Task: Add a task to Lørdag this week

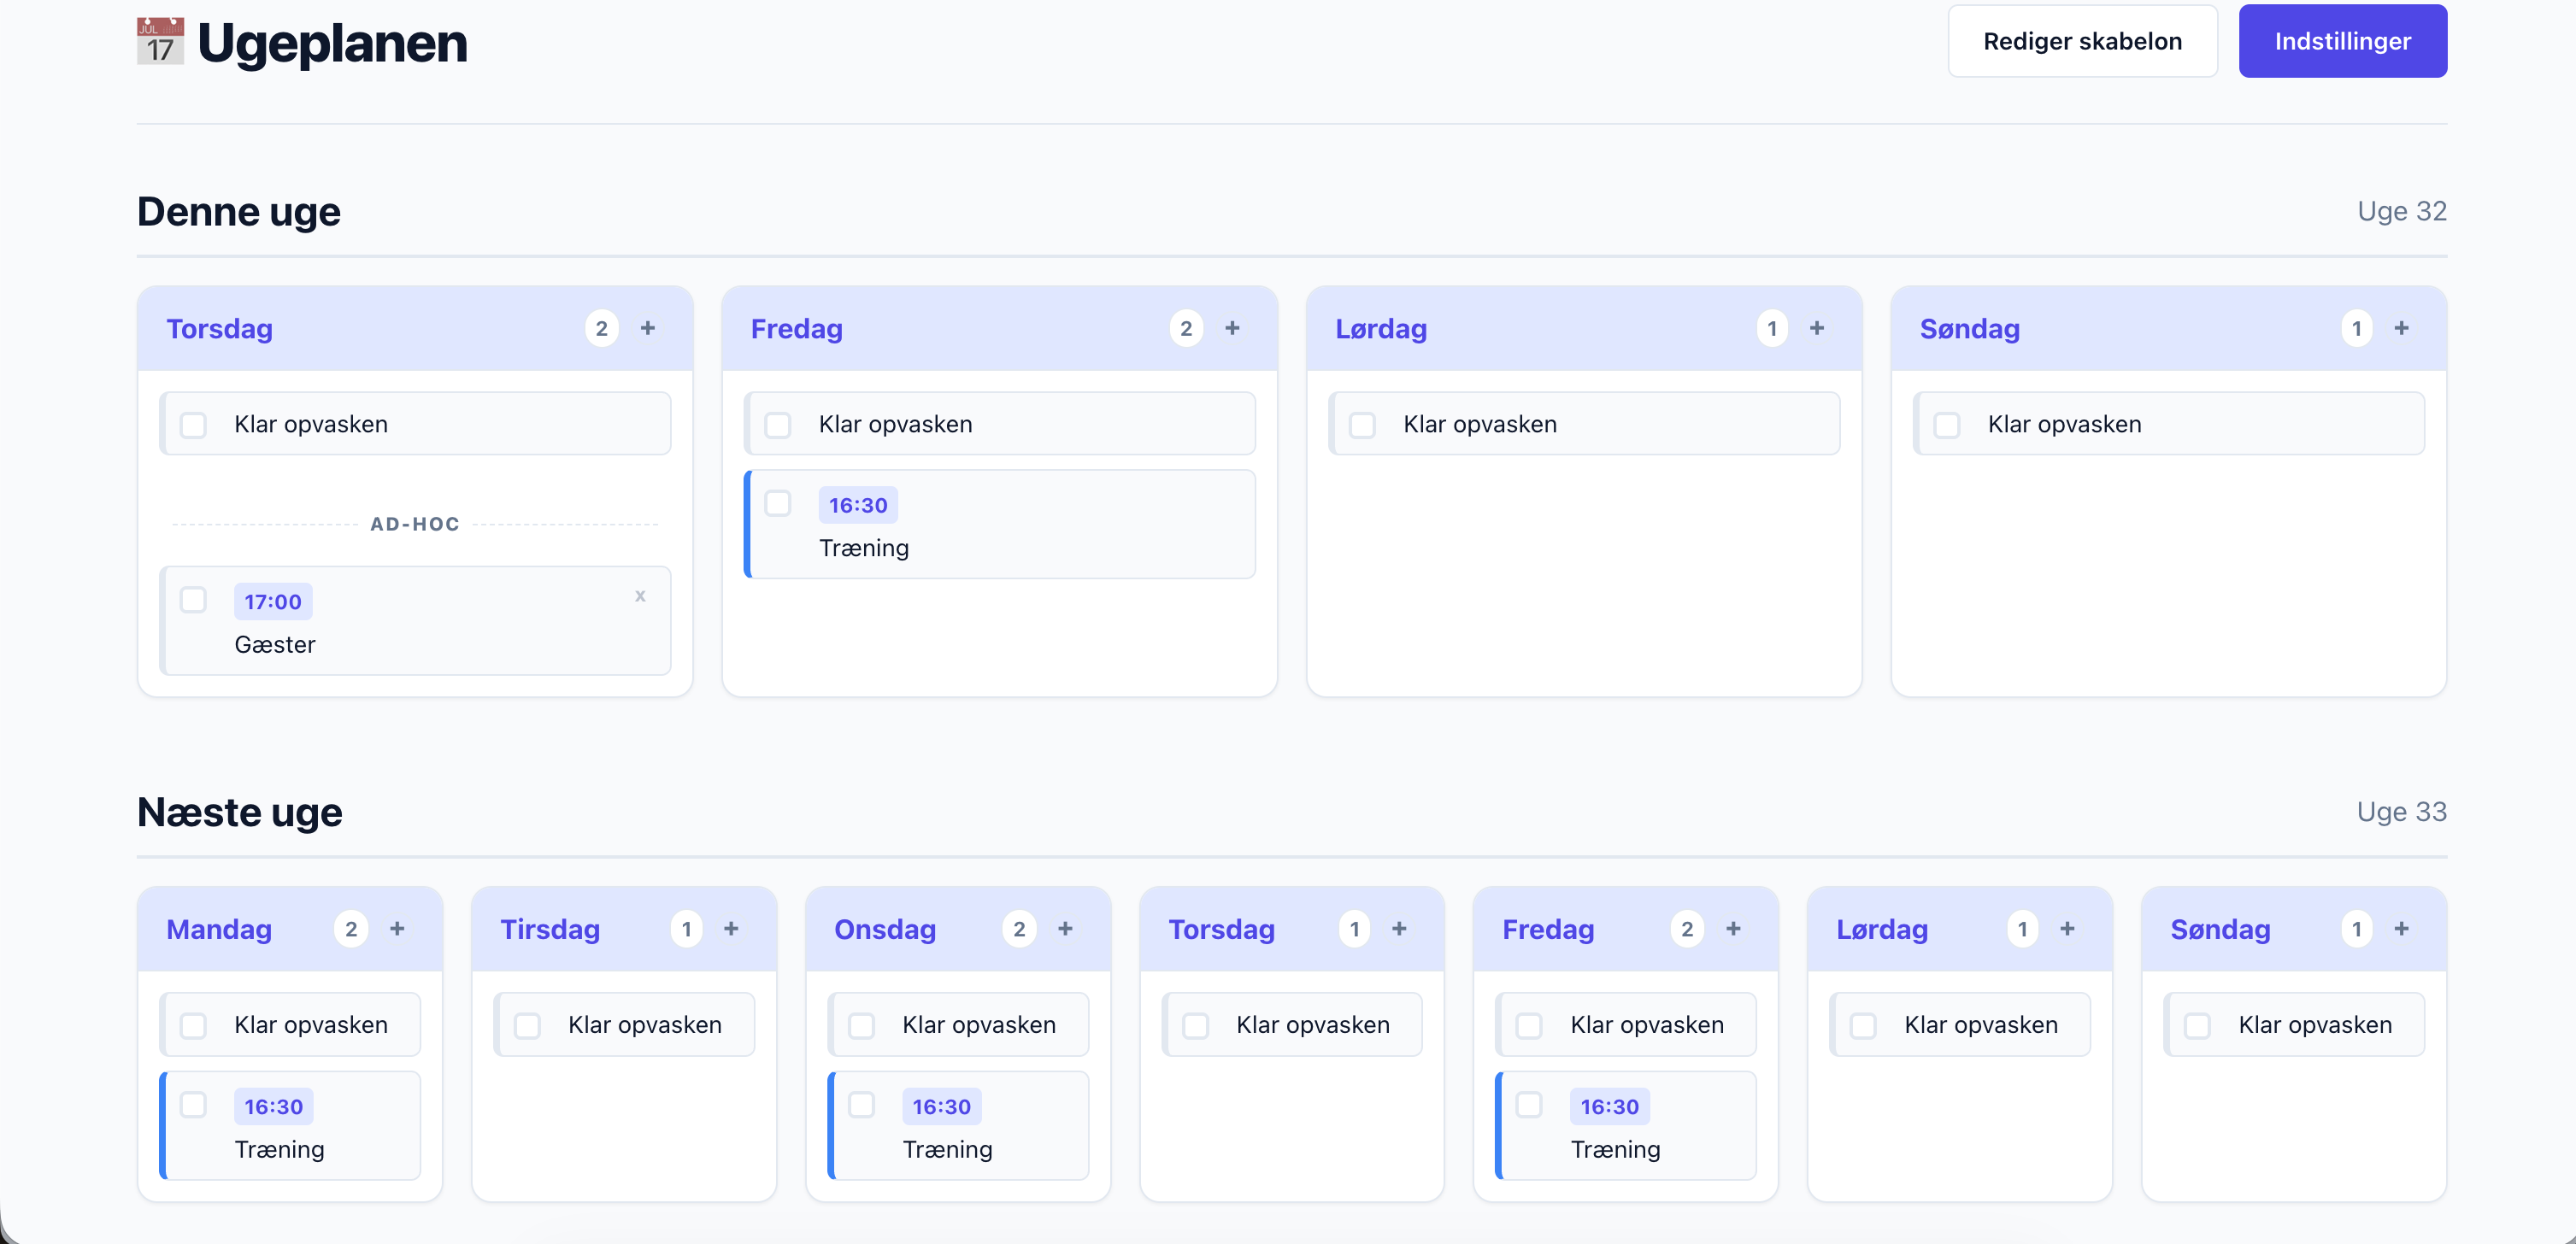Action: point(1817,328)
